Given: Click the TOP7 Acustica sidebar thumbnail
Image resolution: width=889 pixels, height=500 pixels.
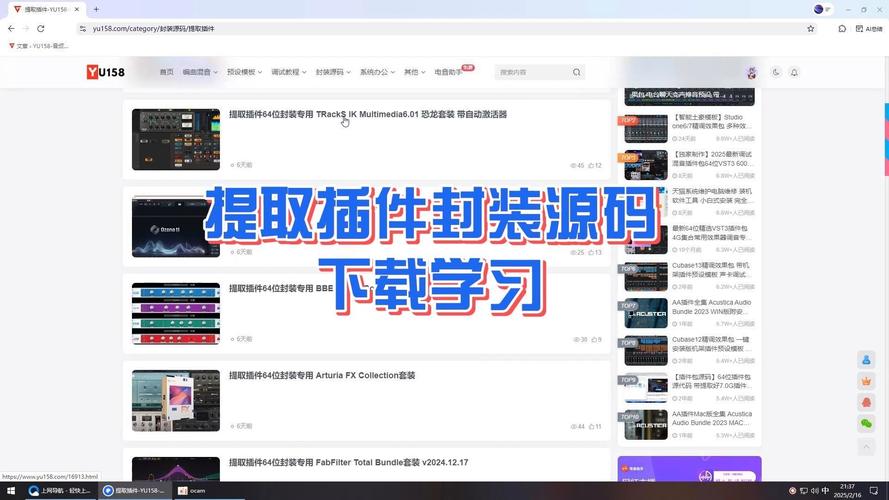Looking at the screenshot, I should [646, 313].
